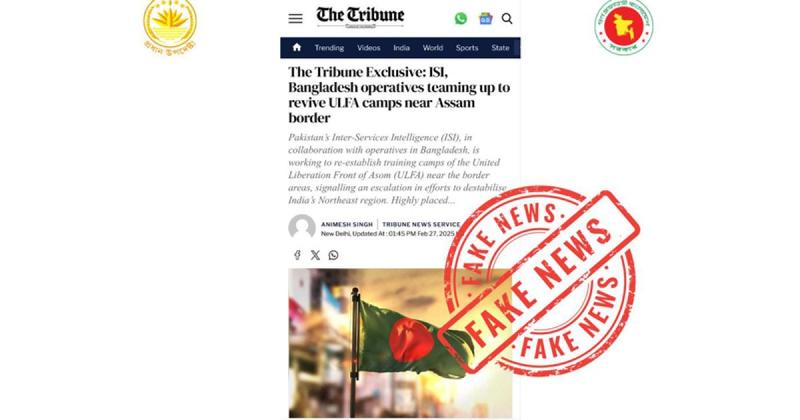The width and height of the screenshot is (800, 420).
Task: Share article on Facebook icon
Action: click(x=297, y=255)
